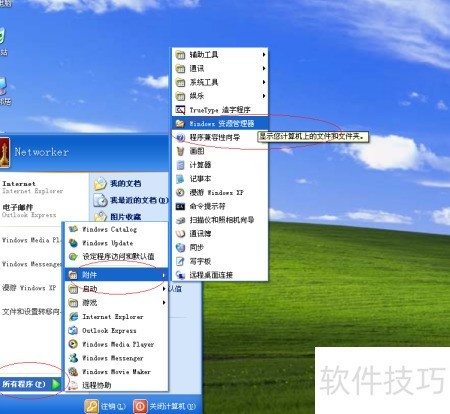Screen dimensions: 450x414
Task: Click the Windows Movie Maker icon
Action: [73, 372]
